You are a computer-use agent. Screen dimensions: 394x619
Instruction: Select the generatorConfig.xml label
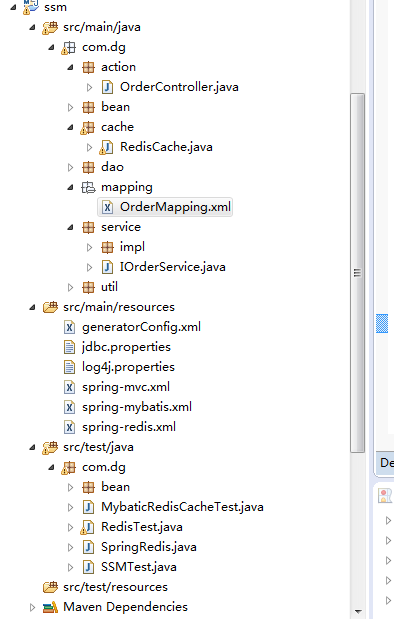pyautogui.click(x=141, y=327)
